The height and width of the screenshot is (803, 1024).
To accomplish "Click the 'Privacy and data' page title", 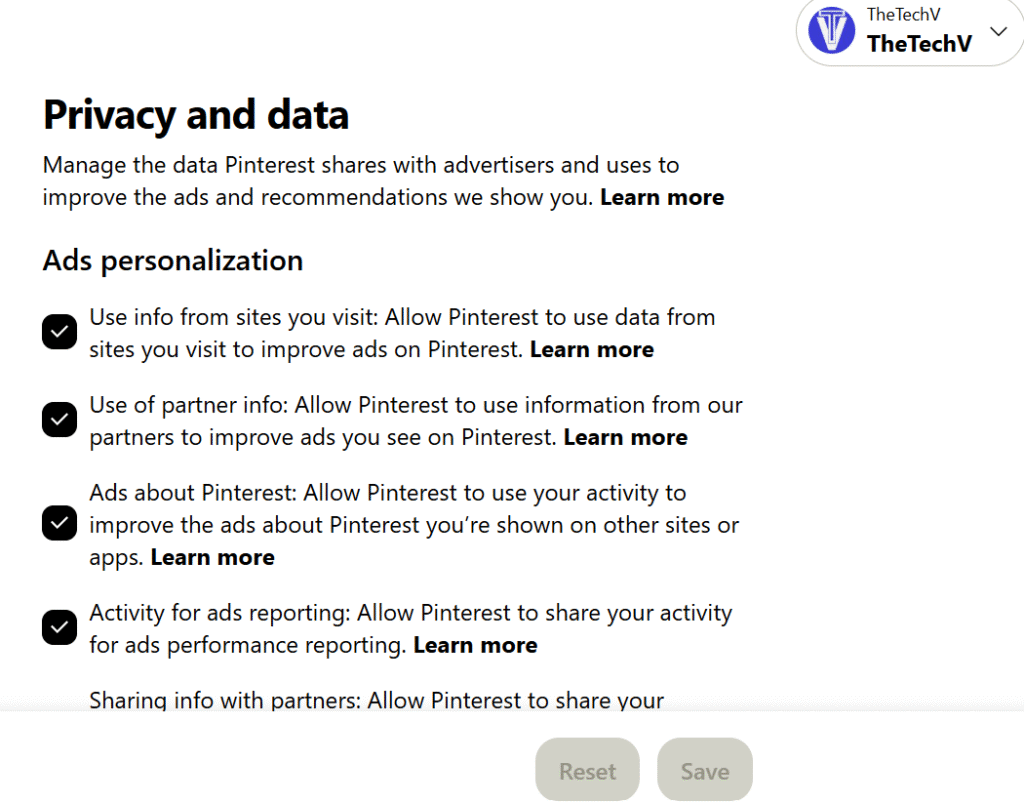I will coord(196,115).
